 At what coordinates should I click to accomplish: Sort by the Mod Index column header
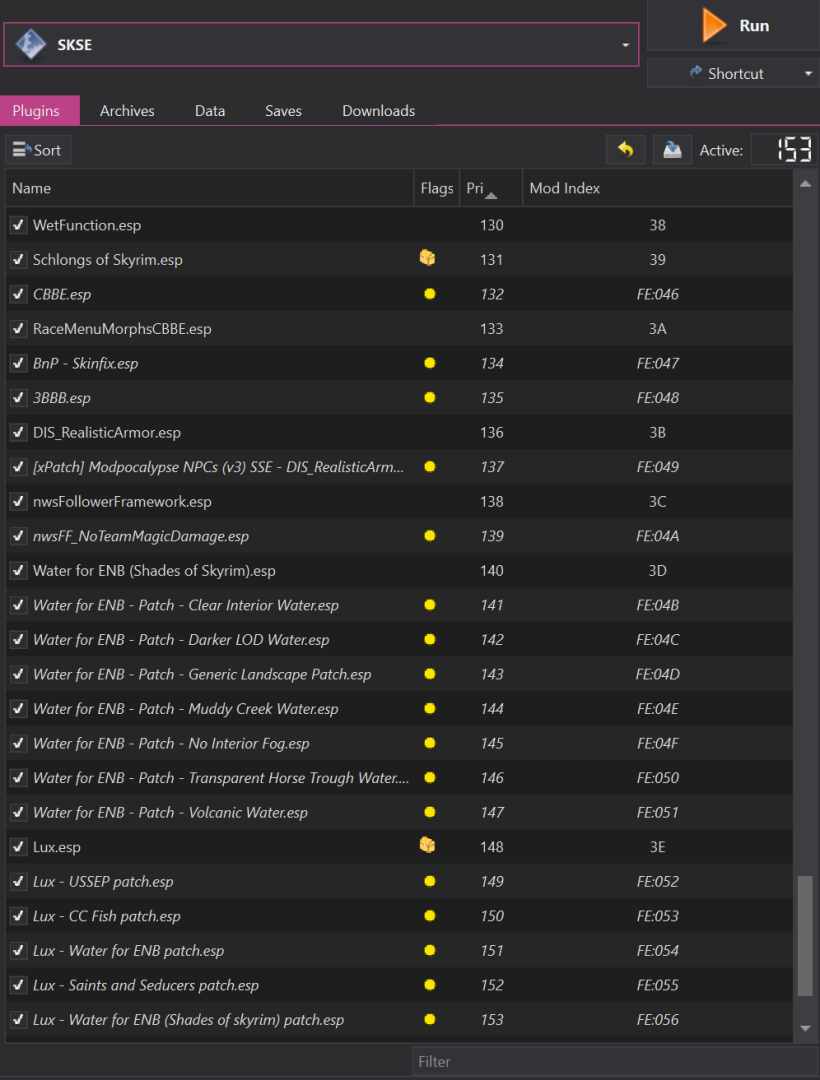[x=658, y=188]
